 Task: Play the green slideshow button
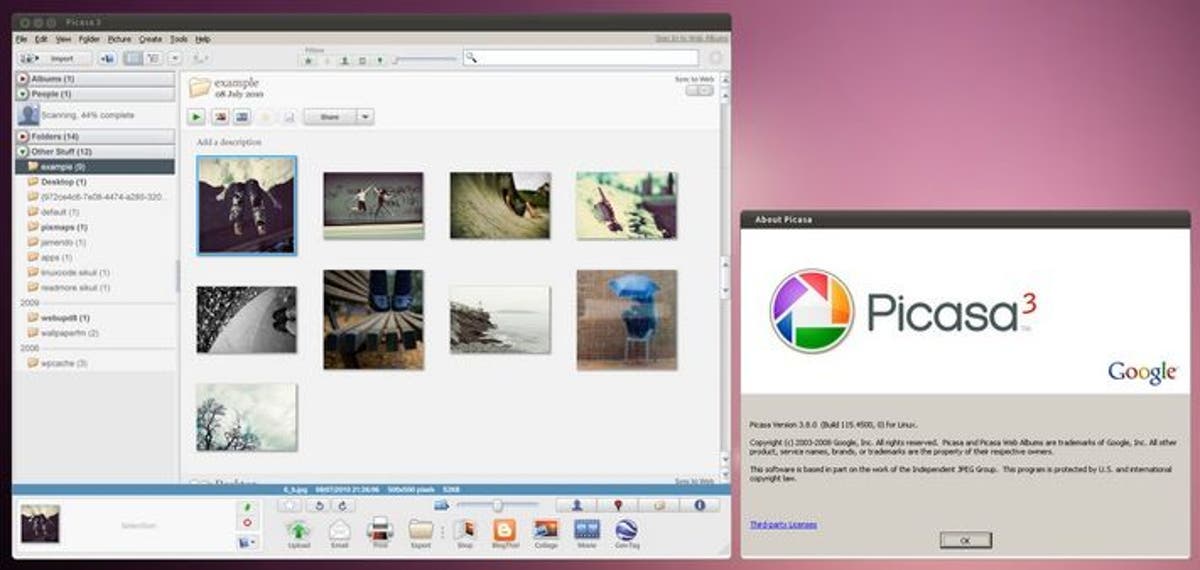click(196, 117)
